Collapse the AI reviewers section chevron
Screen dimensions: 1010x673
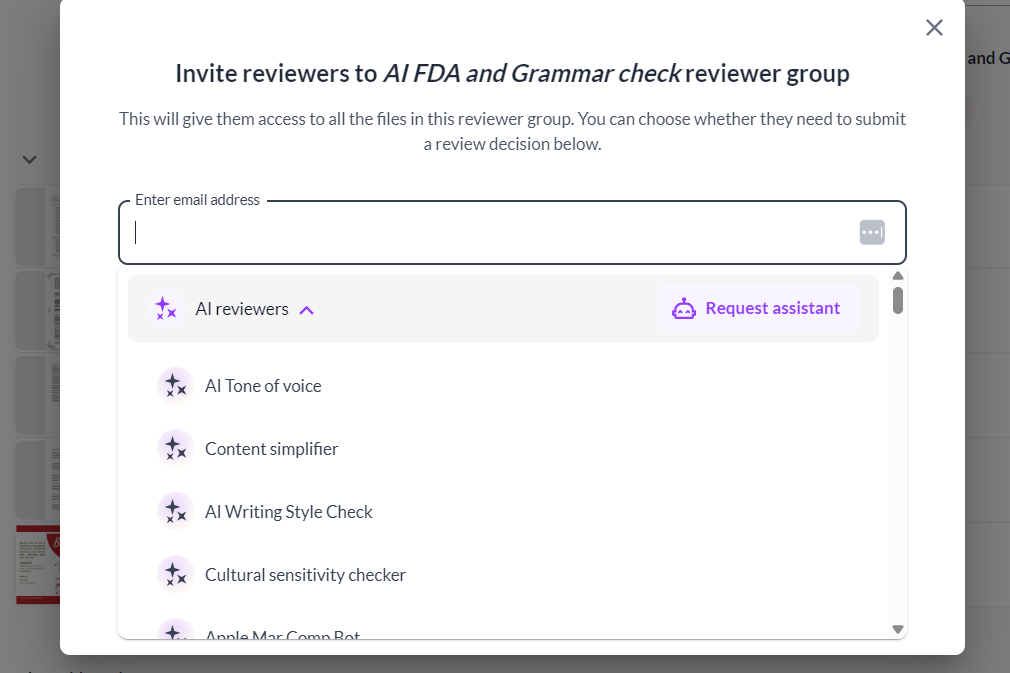(x=307, y=310)
